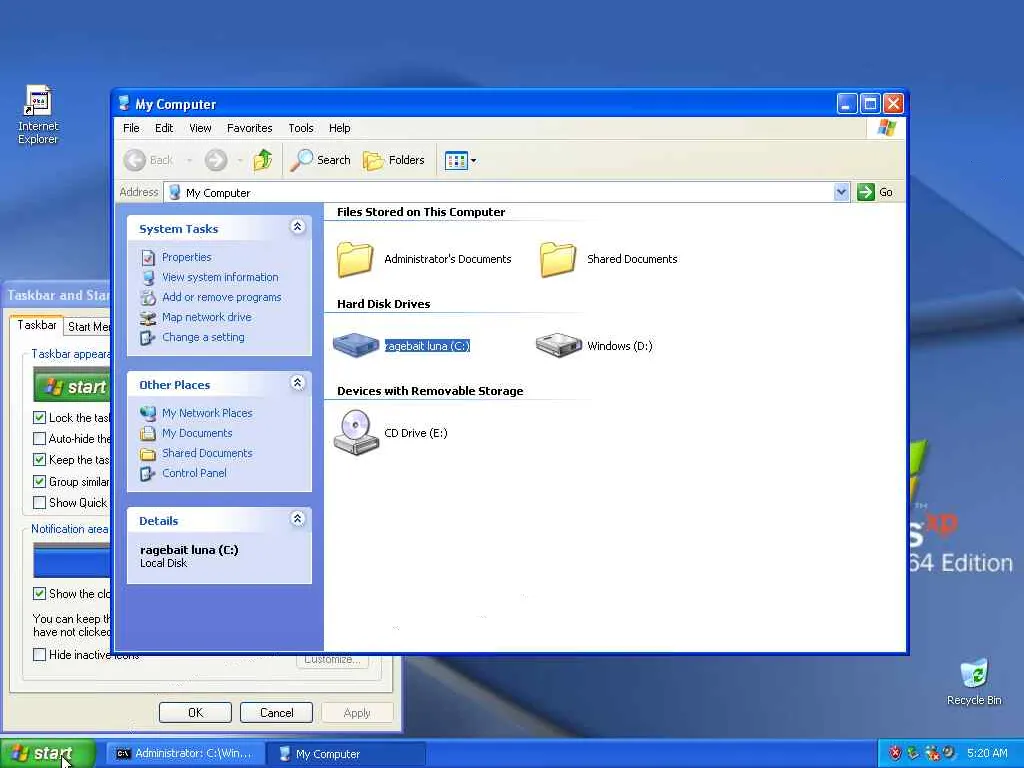Screen dimensions: 1024x768
Task: Click the Up folder toolbar icon
Action: [263, 160]
